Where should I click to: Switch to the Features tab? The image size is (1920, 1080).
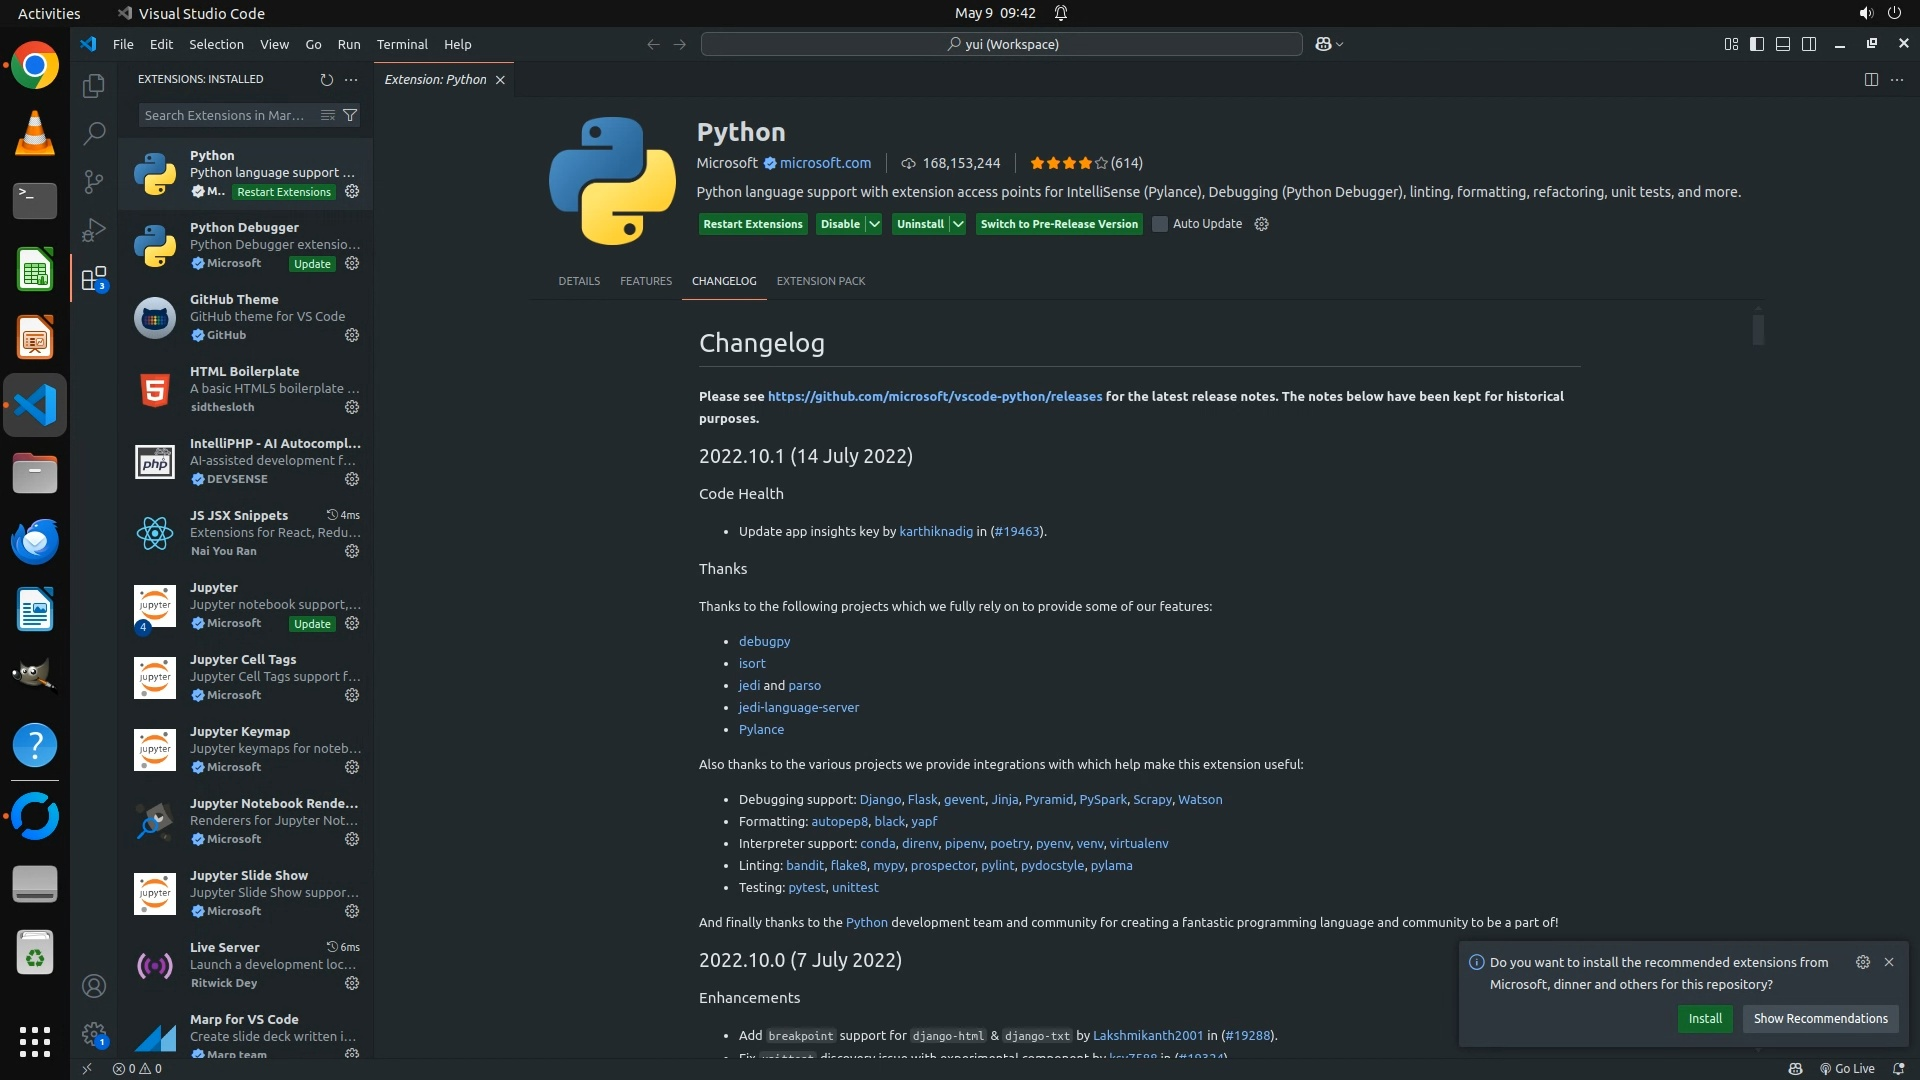pyautogui.click(x=645, y=282)
